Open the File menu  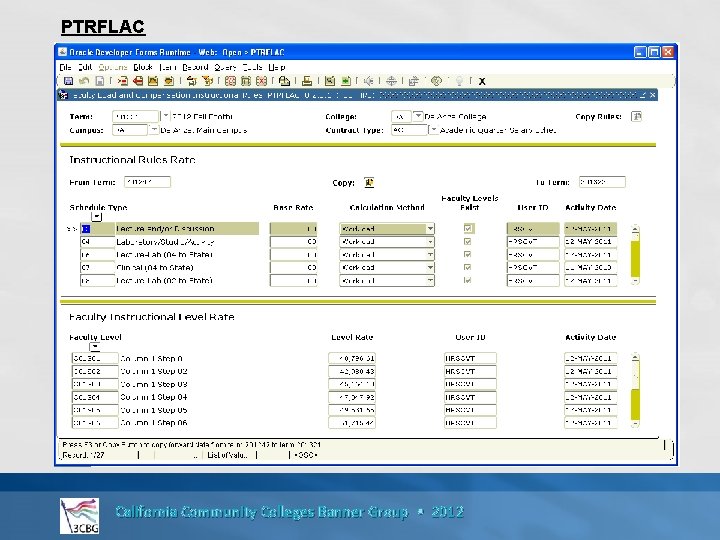pos(65,67)
